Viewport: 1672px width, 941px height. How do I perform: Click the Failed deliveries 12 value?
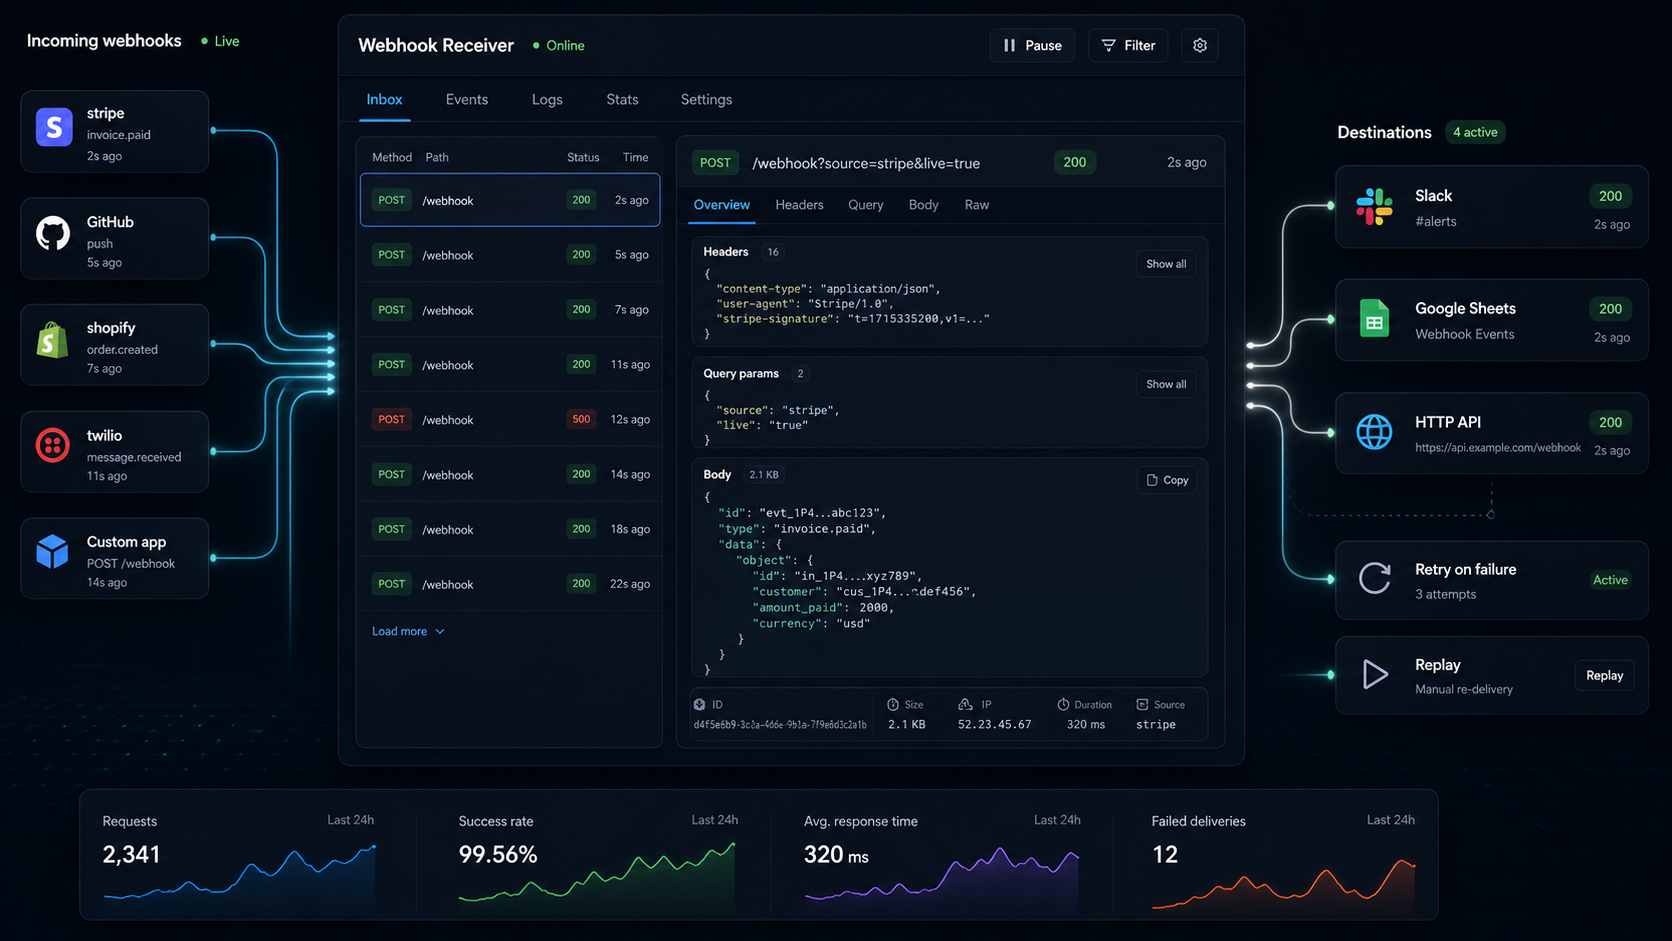point(1165,854)
